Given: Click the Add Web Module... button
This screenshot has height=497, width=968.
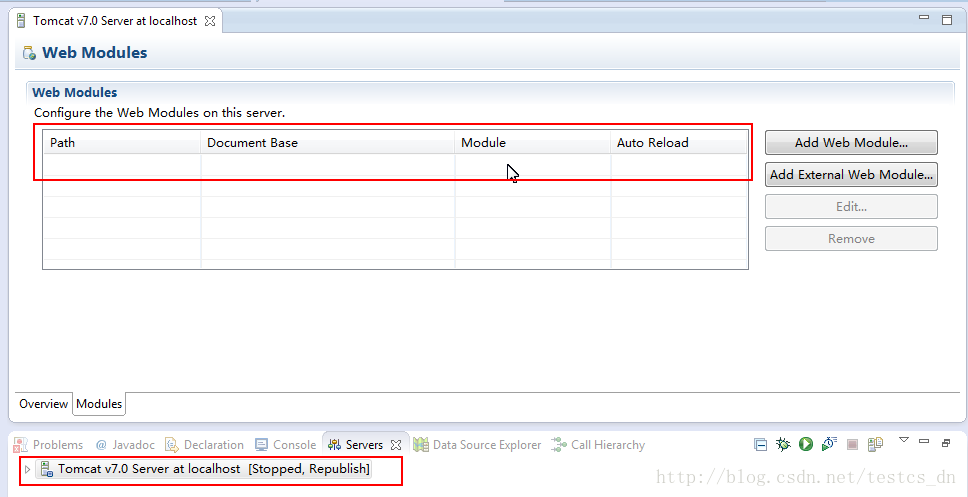Looking at the screenshot, I should tap(851, 143).
